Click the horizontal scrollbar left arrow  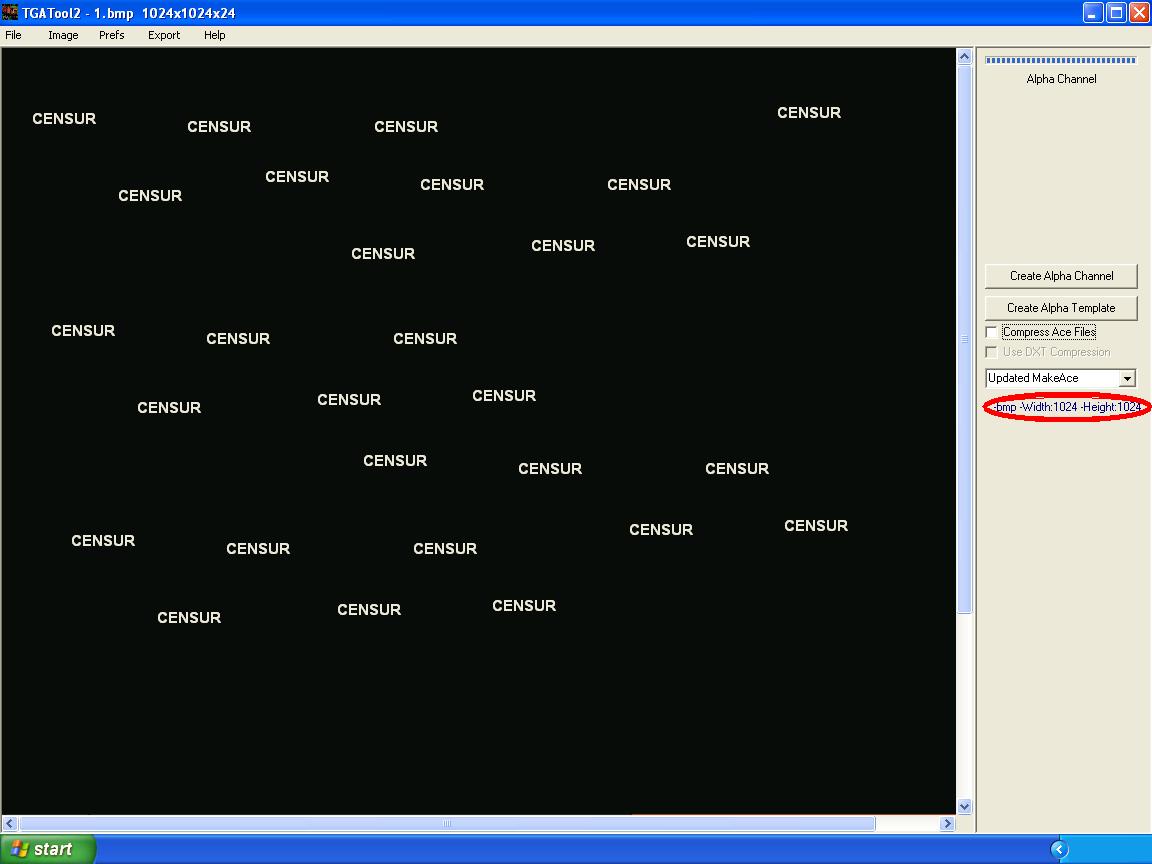(10, 824)
